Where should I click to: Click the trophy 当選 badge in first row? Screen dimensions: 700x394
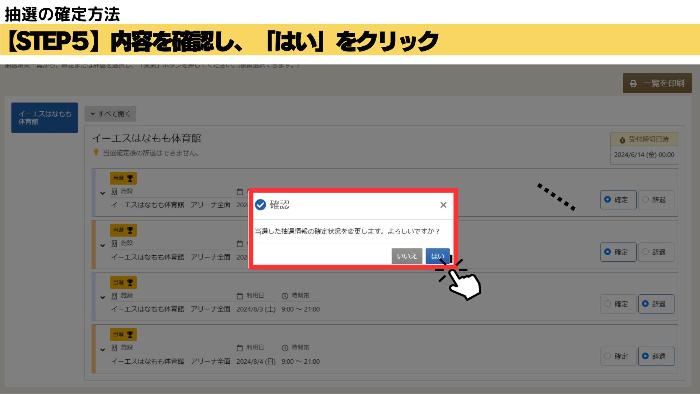[123, 178]
